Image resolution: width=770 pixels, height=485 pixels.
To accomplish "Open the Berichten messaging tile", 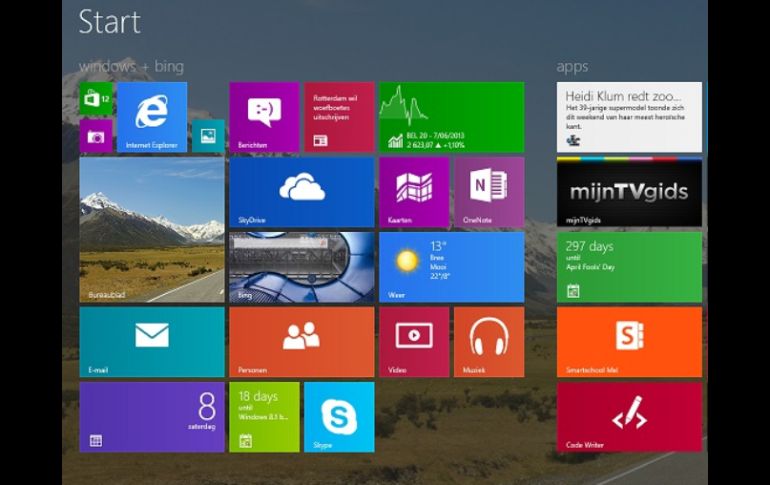I will click(264, 116).
